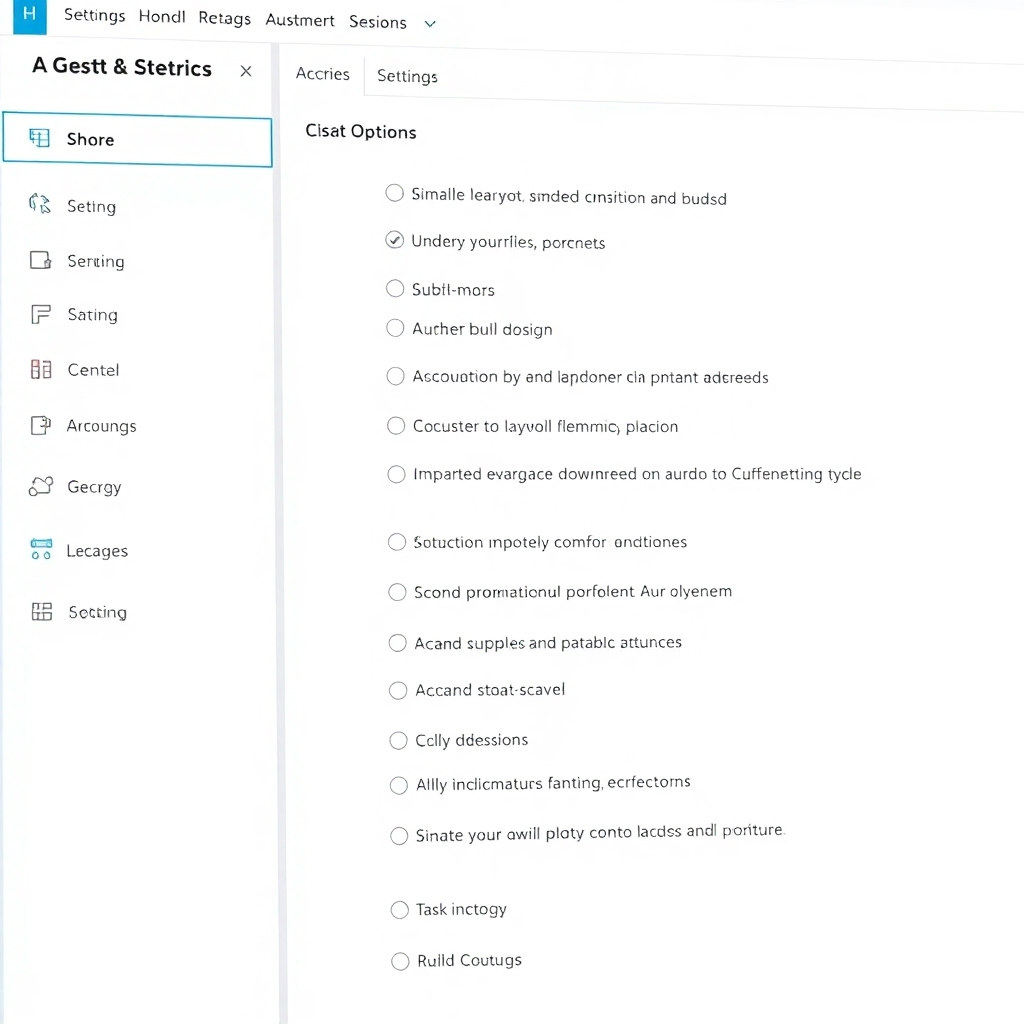Select the Task inctogy radio button
Viewport: 1024px width, 1024px height.
[x=399, y=909]
